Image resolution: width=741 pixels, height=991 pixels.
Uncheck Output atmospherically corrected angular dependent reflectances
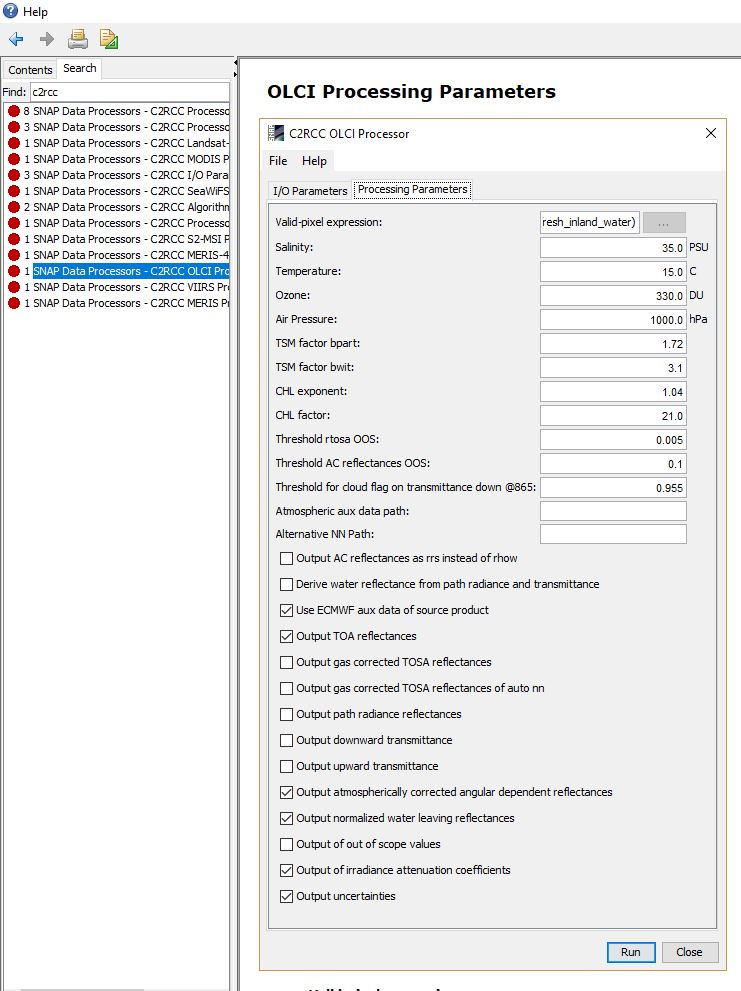tap(286, 792)
